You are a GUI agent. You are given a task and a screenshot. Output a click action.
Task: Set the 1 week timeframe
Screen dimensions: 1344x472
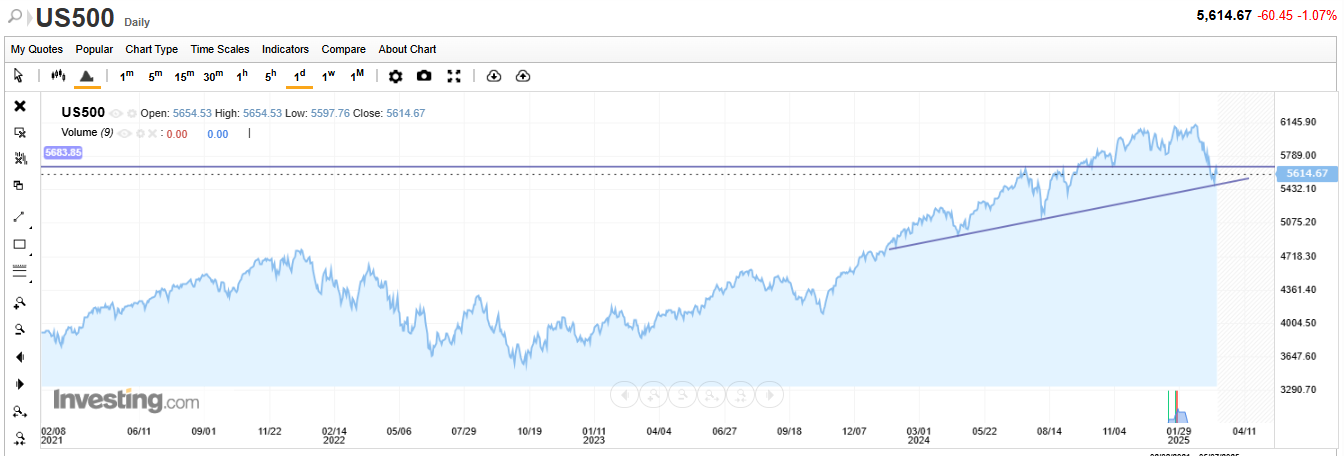(x=328, y=76)
